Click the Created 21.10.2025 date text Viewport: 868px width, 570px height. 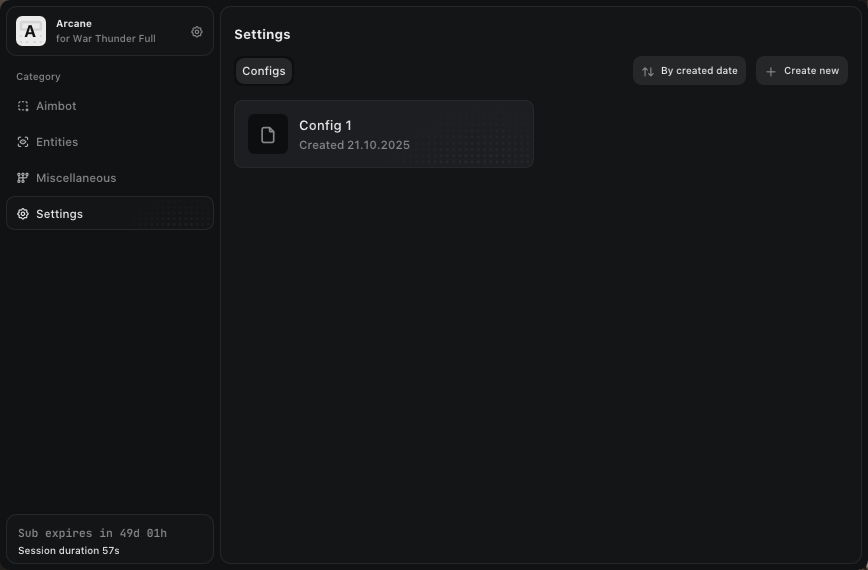point(354,145)
